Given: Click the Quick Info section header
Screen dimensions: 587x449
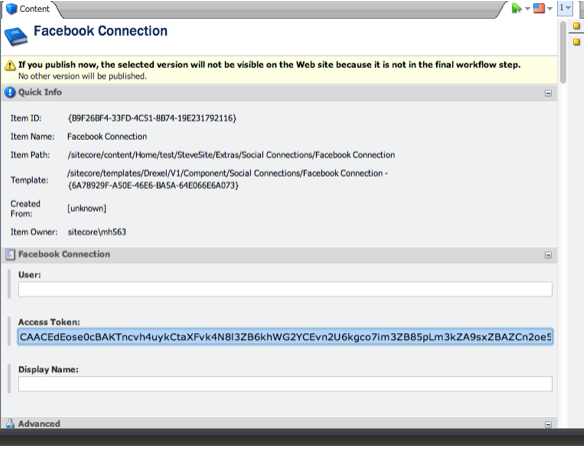Looking at the screenshot, I should 279,92.
